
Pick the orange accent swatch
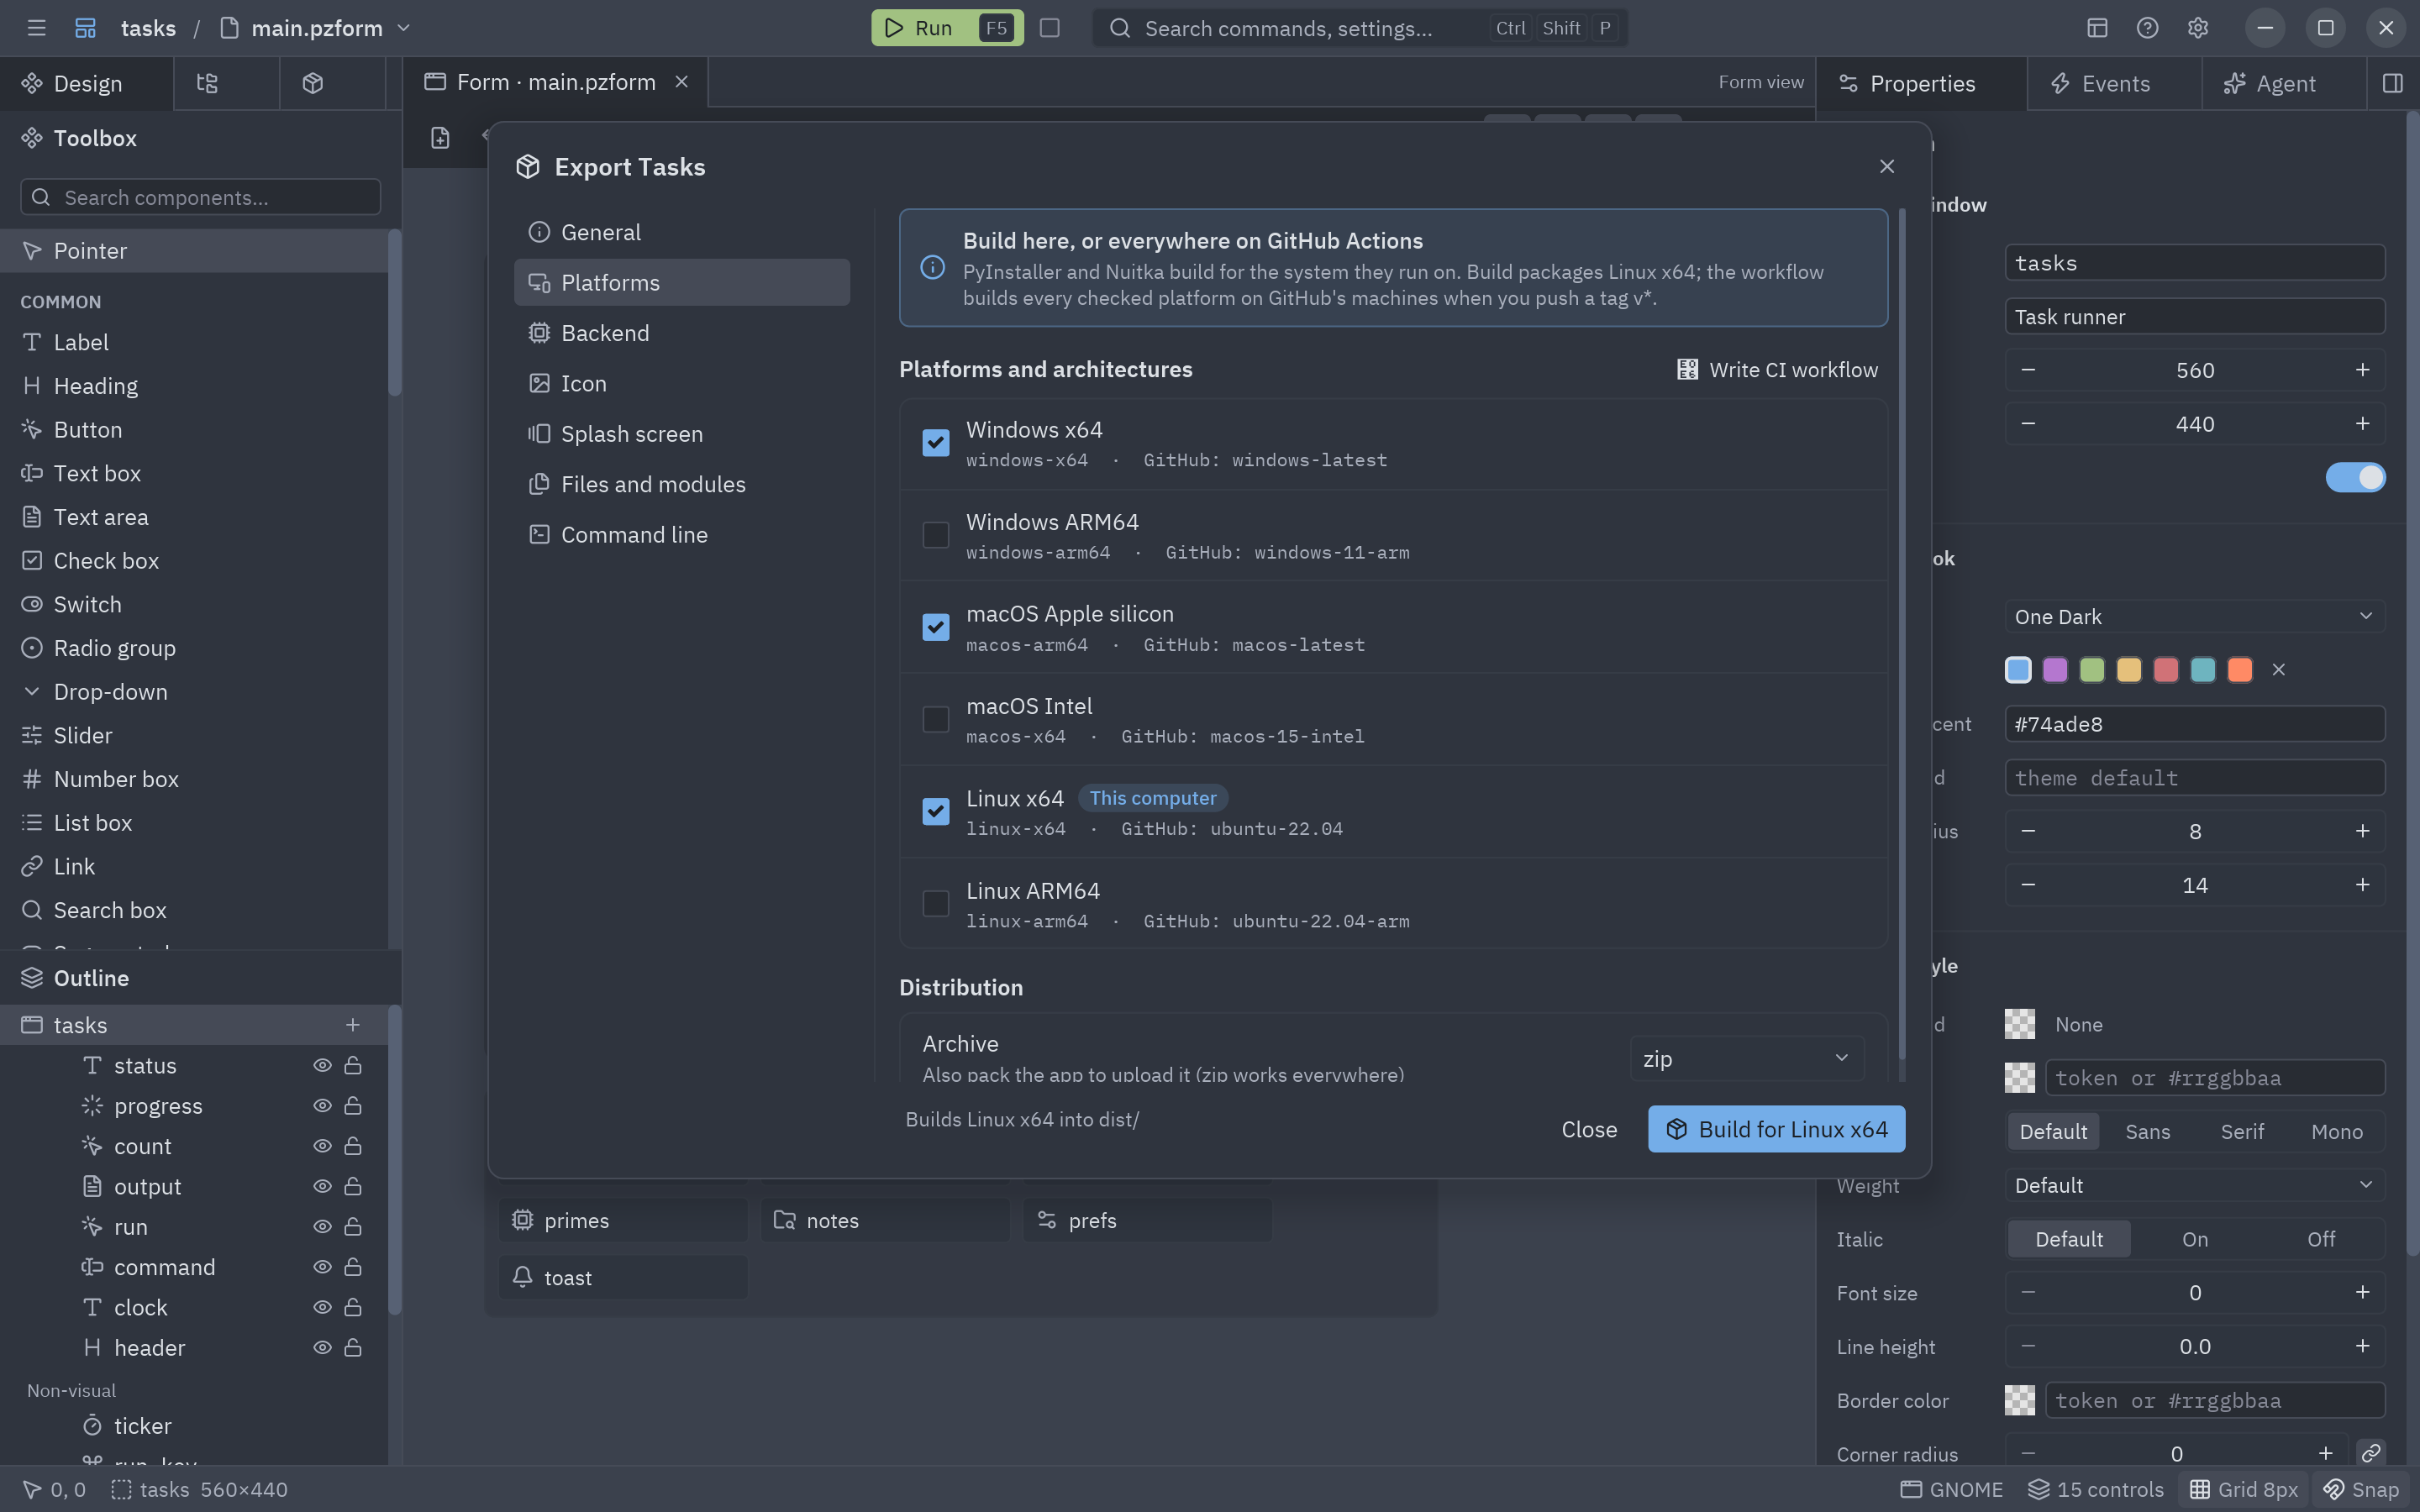pos(2240,670)
